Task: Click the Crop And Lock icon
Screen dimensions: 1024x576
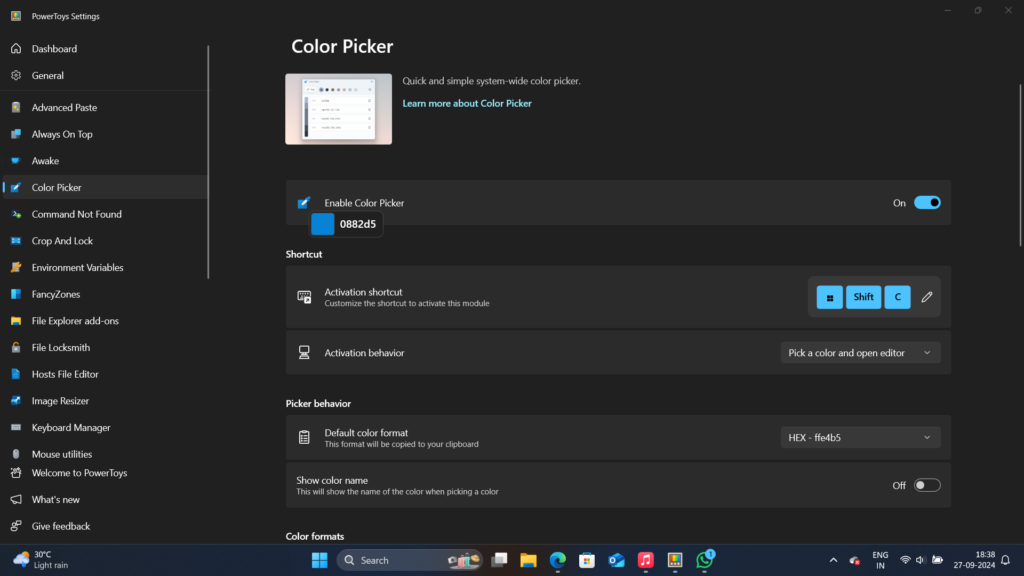Action: click(16, 241)
